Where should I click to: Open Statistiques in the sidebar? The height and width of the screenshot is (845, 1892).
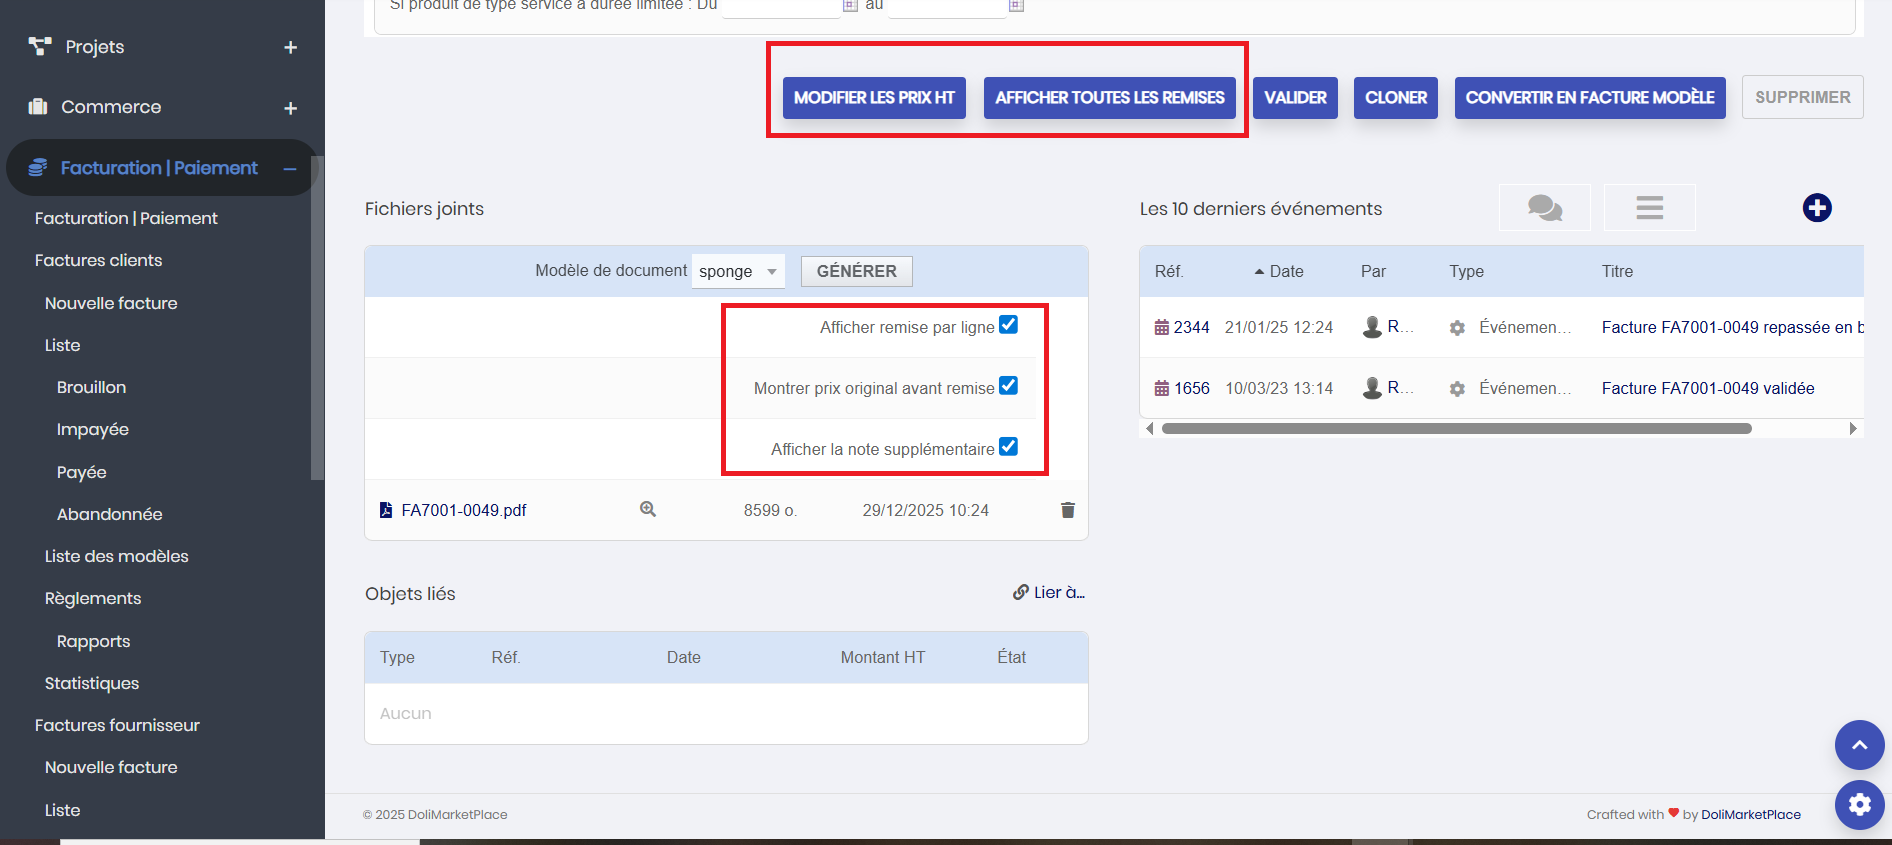tap(92, 683)
